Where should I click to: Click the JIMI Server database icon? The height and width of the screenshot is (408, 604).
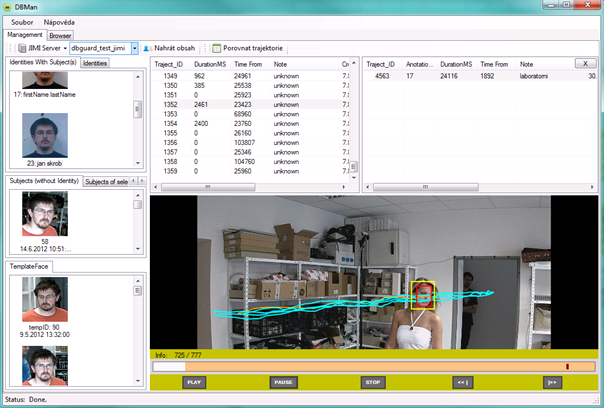22,48
